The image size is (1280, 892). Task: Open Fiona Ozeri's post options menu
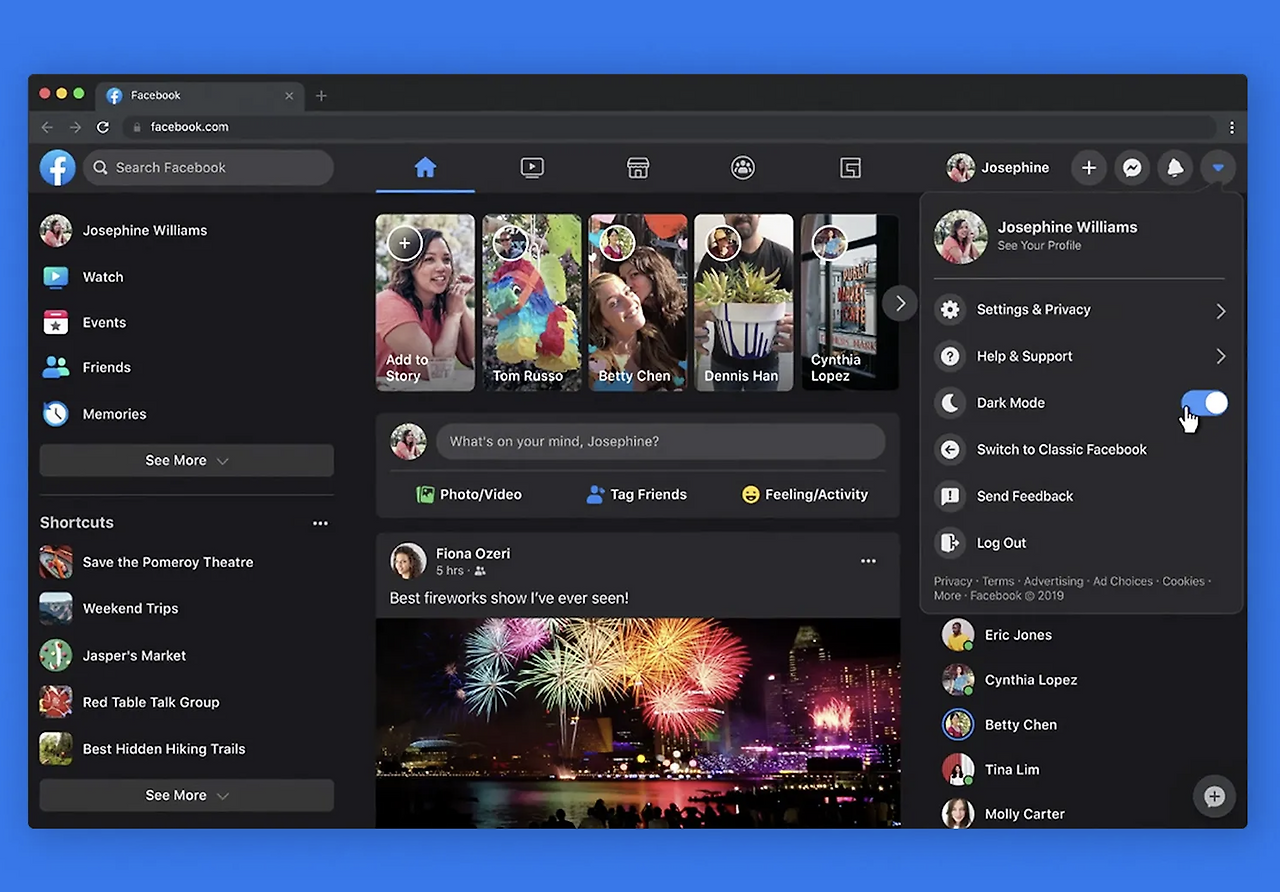pyautogui.click(x=868, y=561)
